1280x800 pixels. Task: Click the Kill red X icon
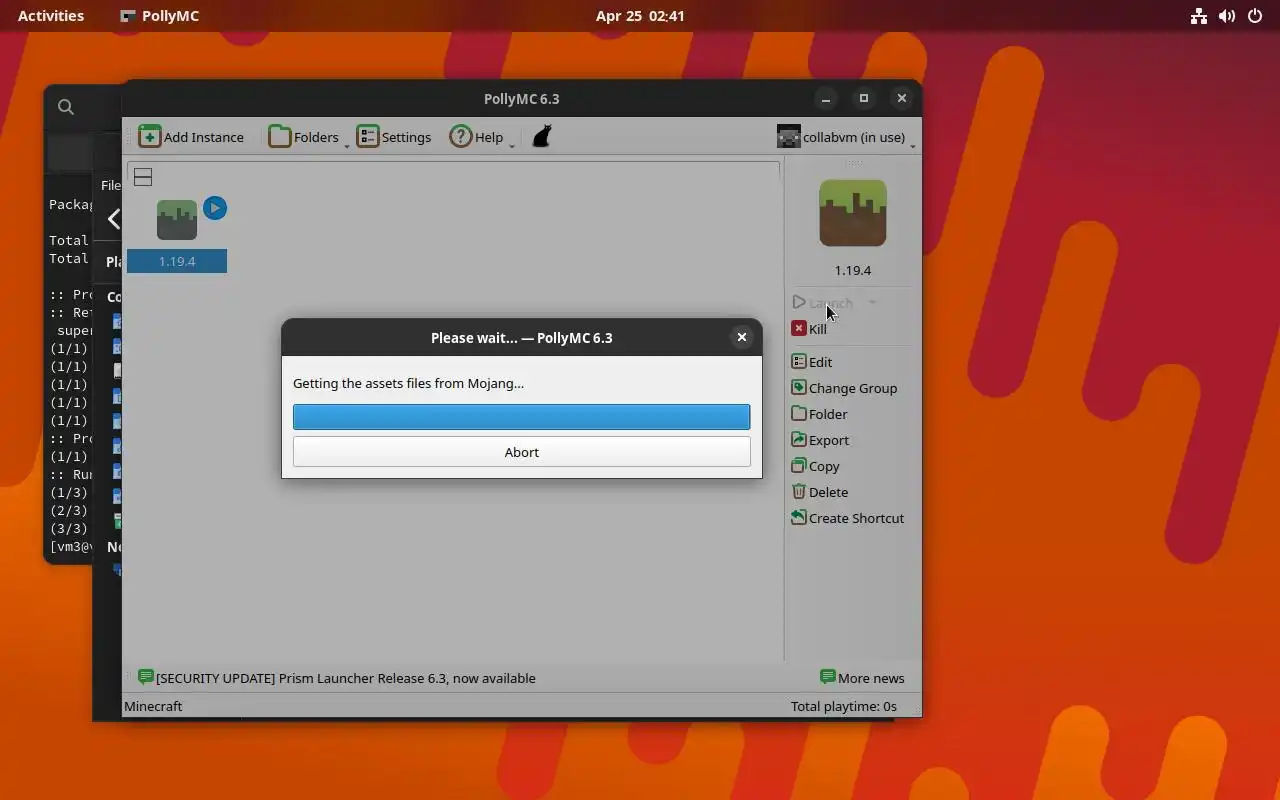798,328
